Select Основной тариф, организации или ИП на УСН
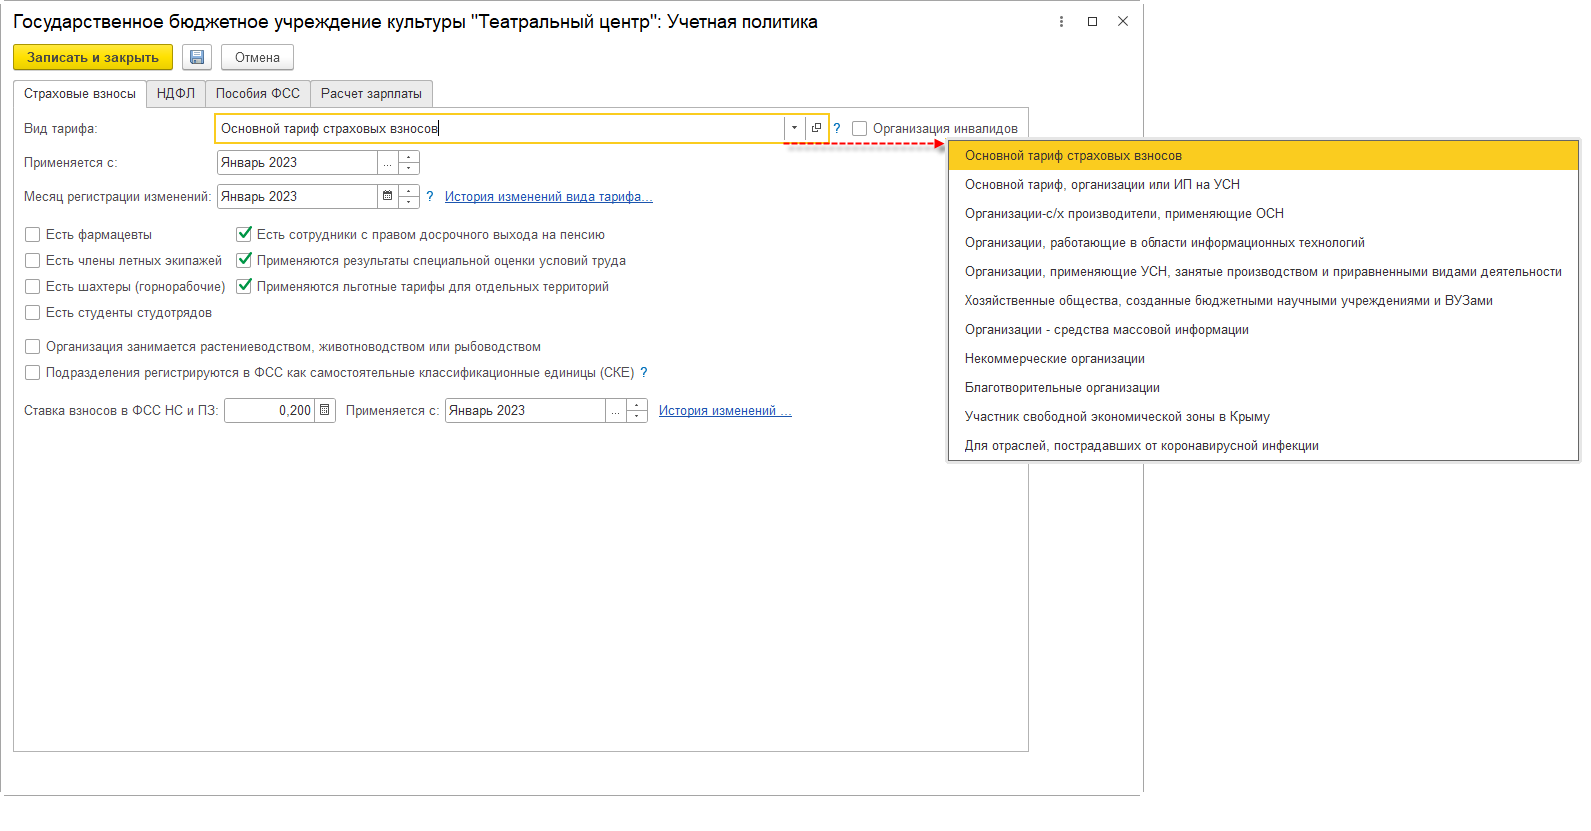This screenshot has height=831, width=1591. (1263, 184)
